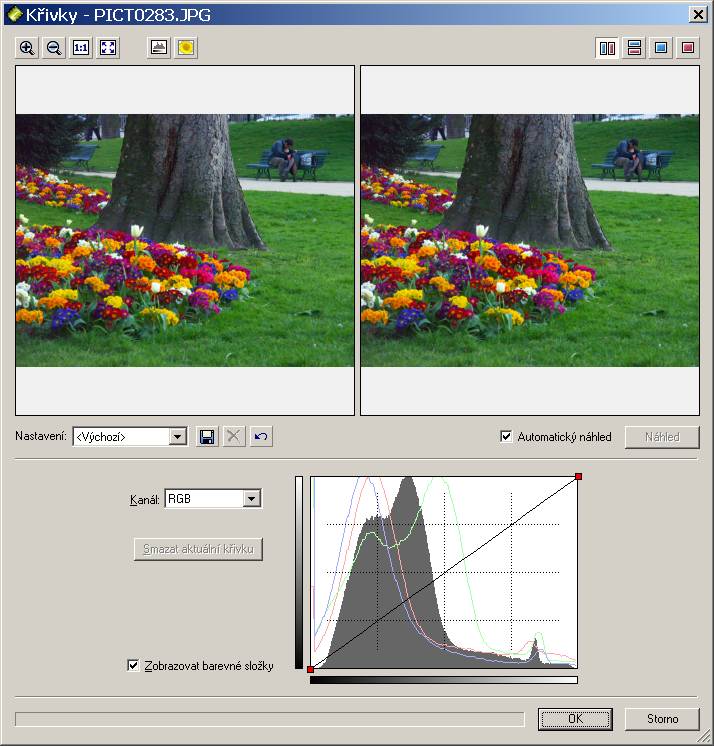Cancel the dialog with Storno
Image resolution: width=714 pixels, height=746 pixels.
[662, 718]
